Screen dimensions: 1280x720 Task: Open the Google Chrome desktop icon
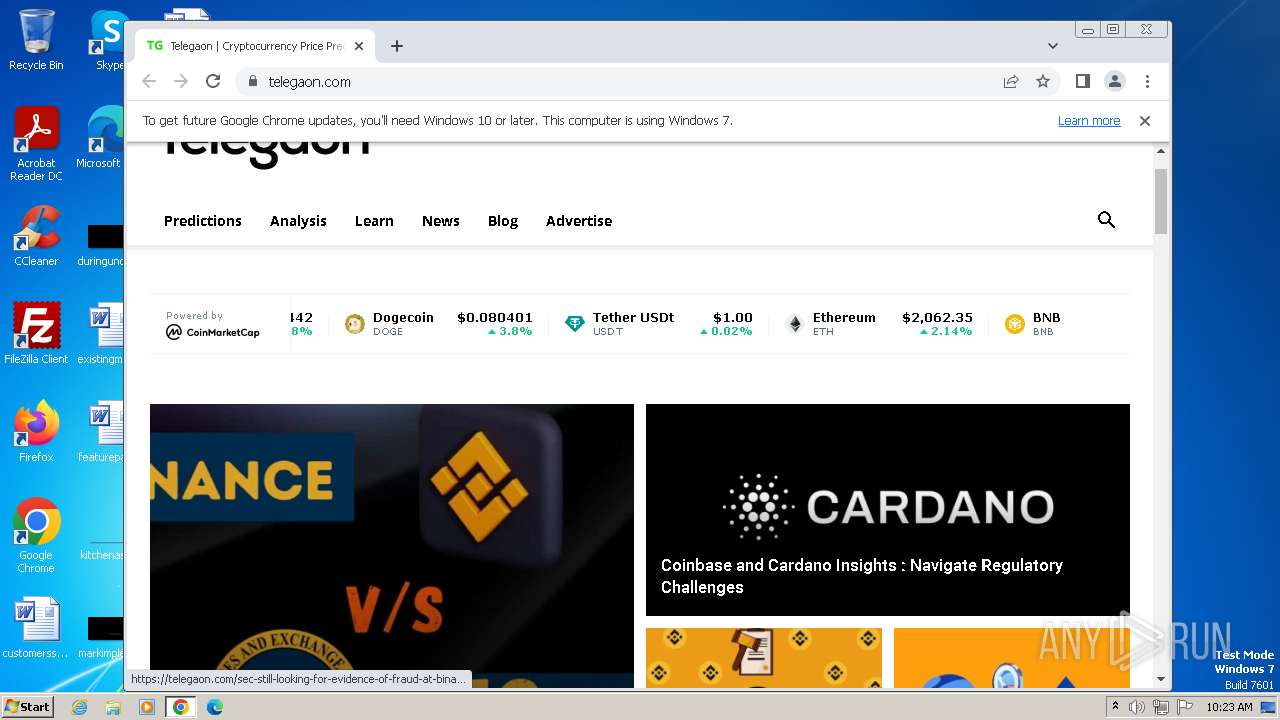click(36, 535)
